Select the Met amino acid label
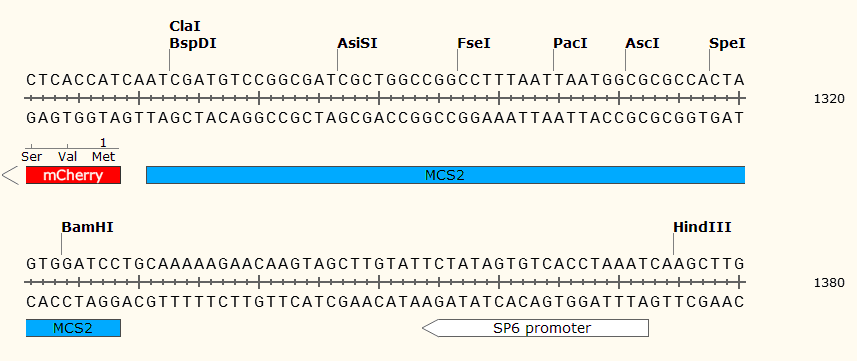This screenshot has width=857, height=361. (x=103, y=158)
